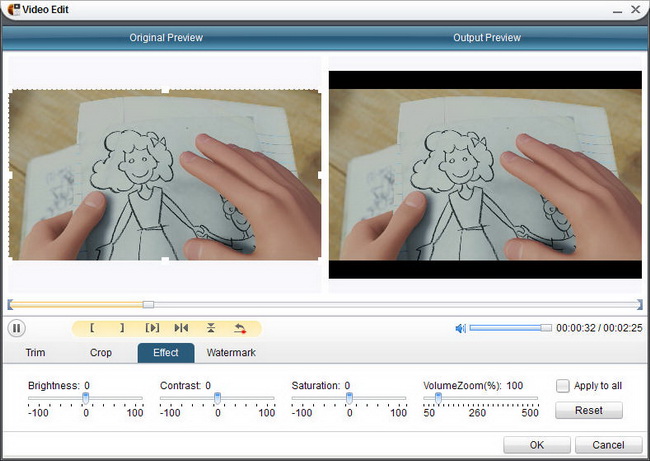Open the Trim tab
The height and width of the screenshot is (461, 650).
pyautogui.click(x=35, y=353)
